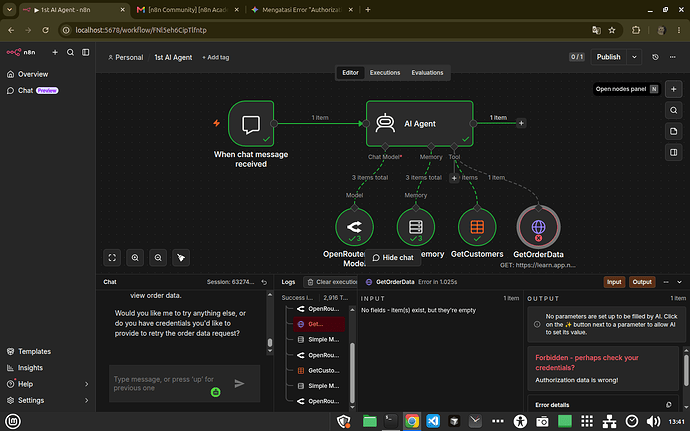This screenshot has height=431, width=690.
Task: Click Clear execution button in Logs
Action: pyautogui.click(x=332, y=282)
